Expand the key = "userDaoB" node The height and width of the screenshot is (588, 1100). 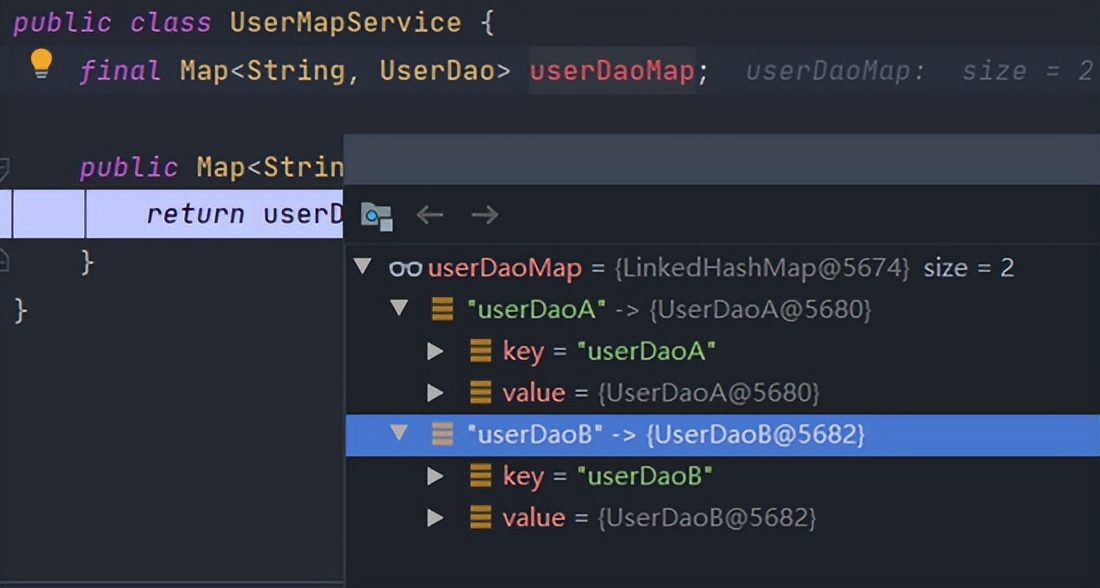tap(435, 476)
